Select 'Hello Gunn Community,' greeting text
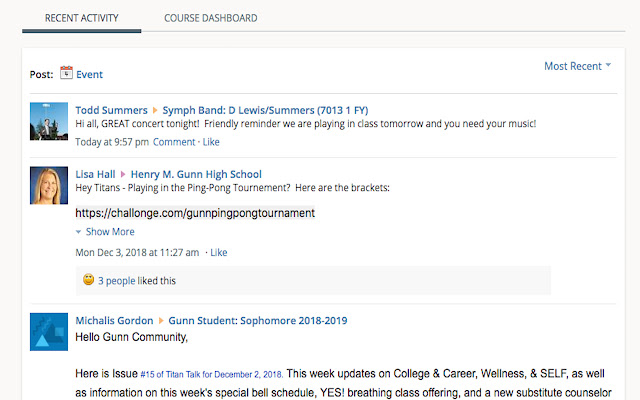The image size is (640, 400). [x=131, y=337]
